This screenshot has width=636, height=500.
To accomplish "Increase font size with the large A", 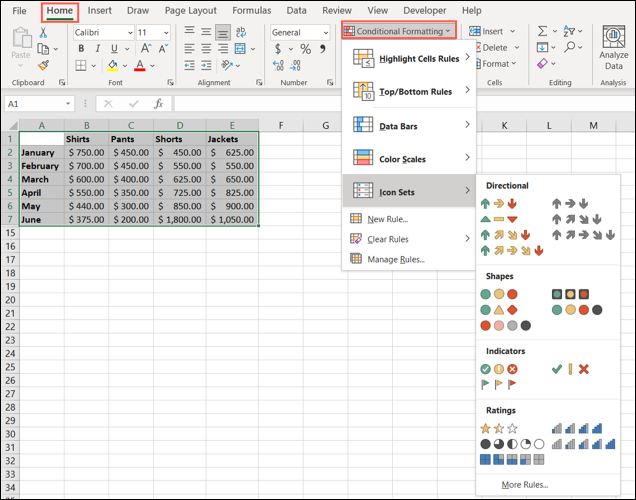I will pos(146,49).
